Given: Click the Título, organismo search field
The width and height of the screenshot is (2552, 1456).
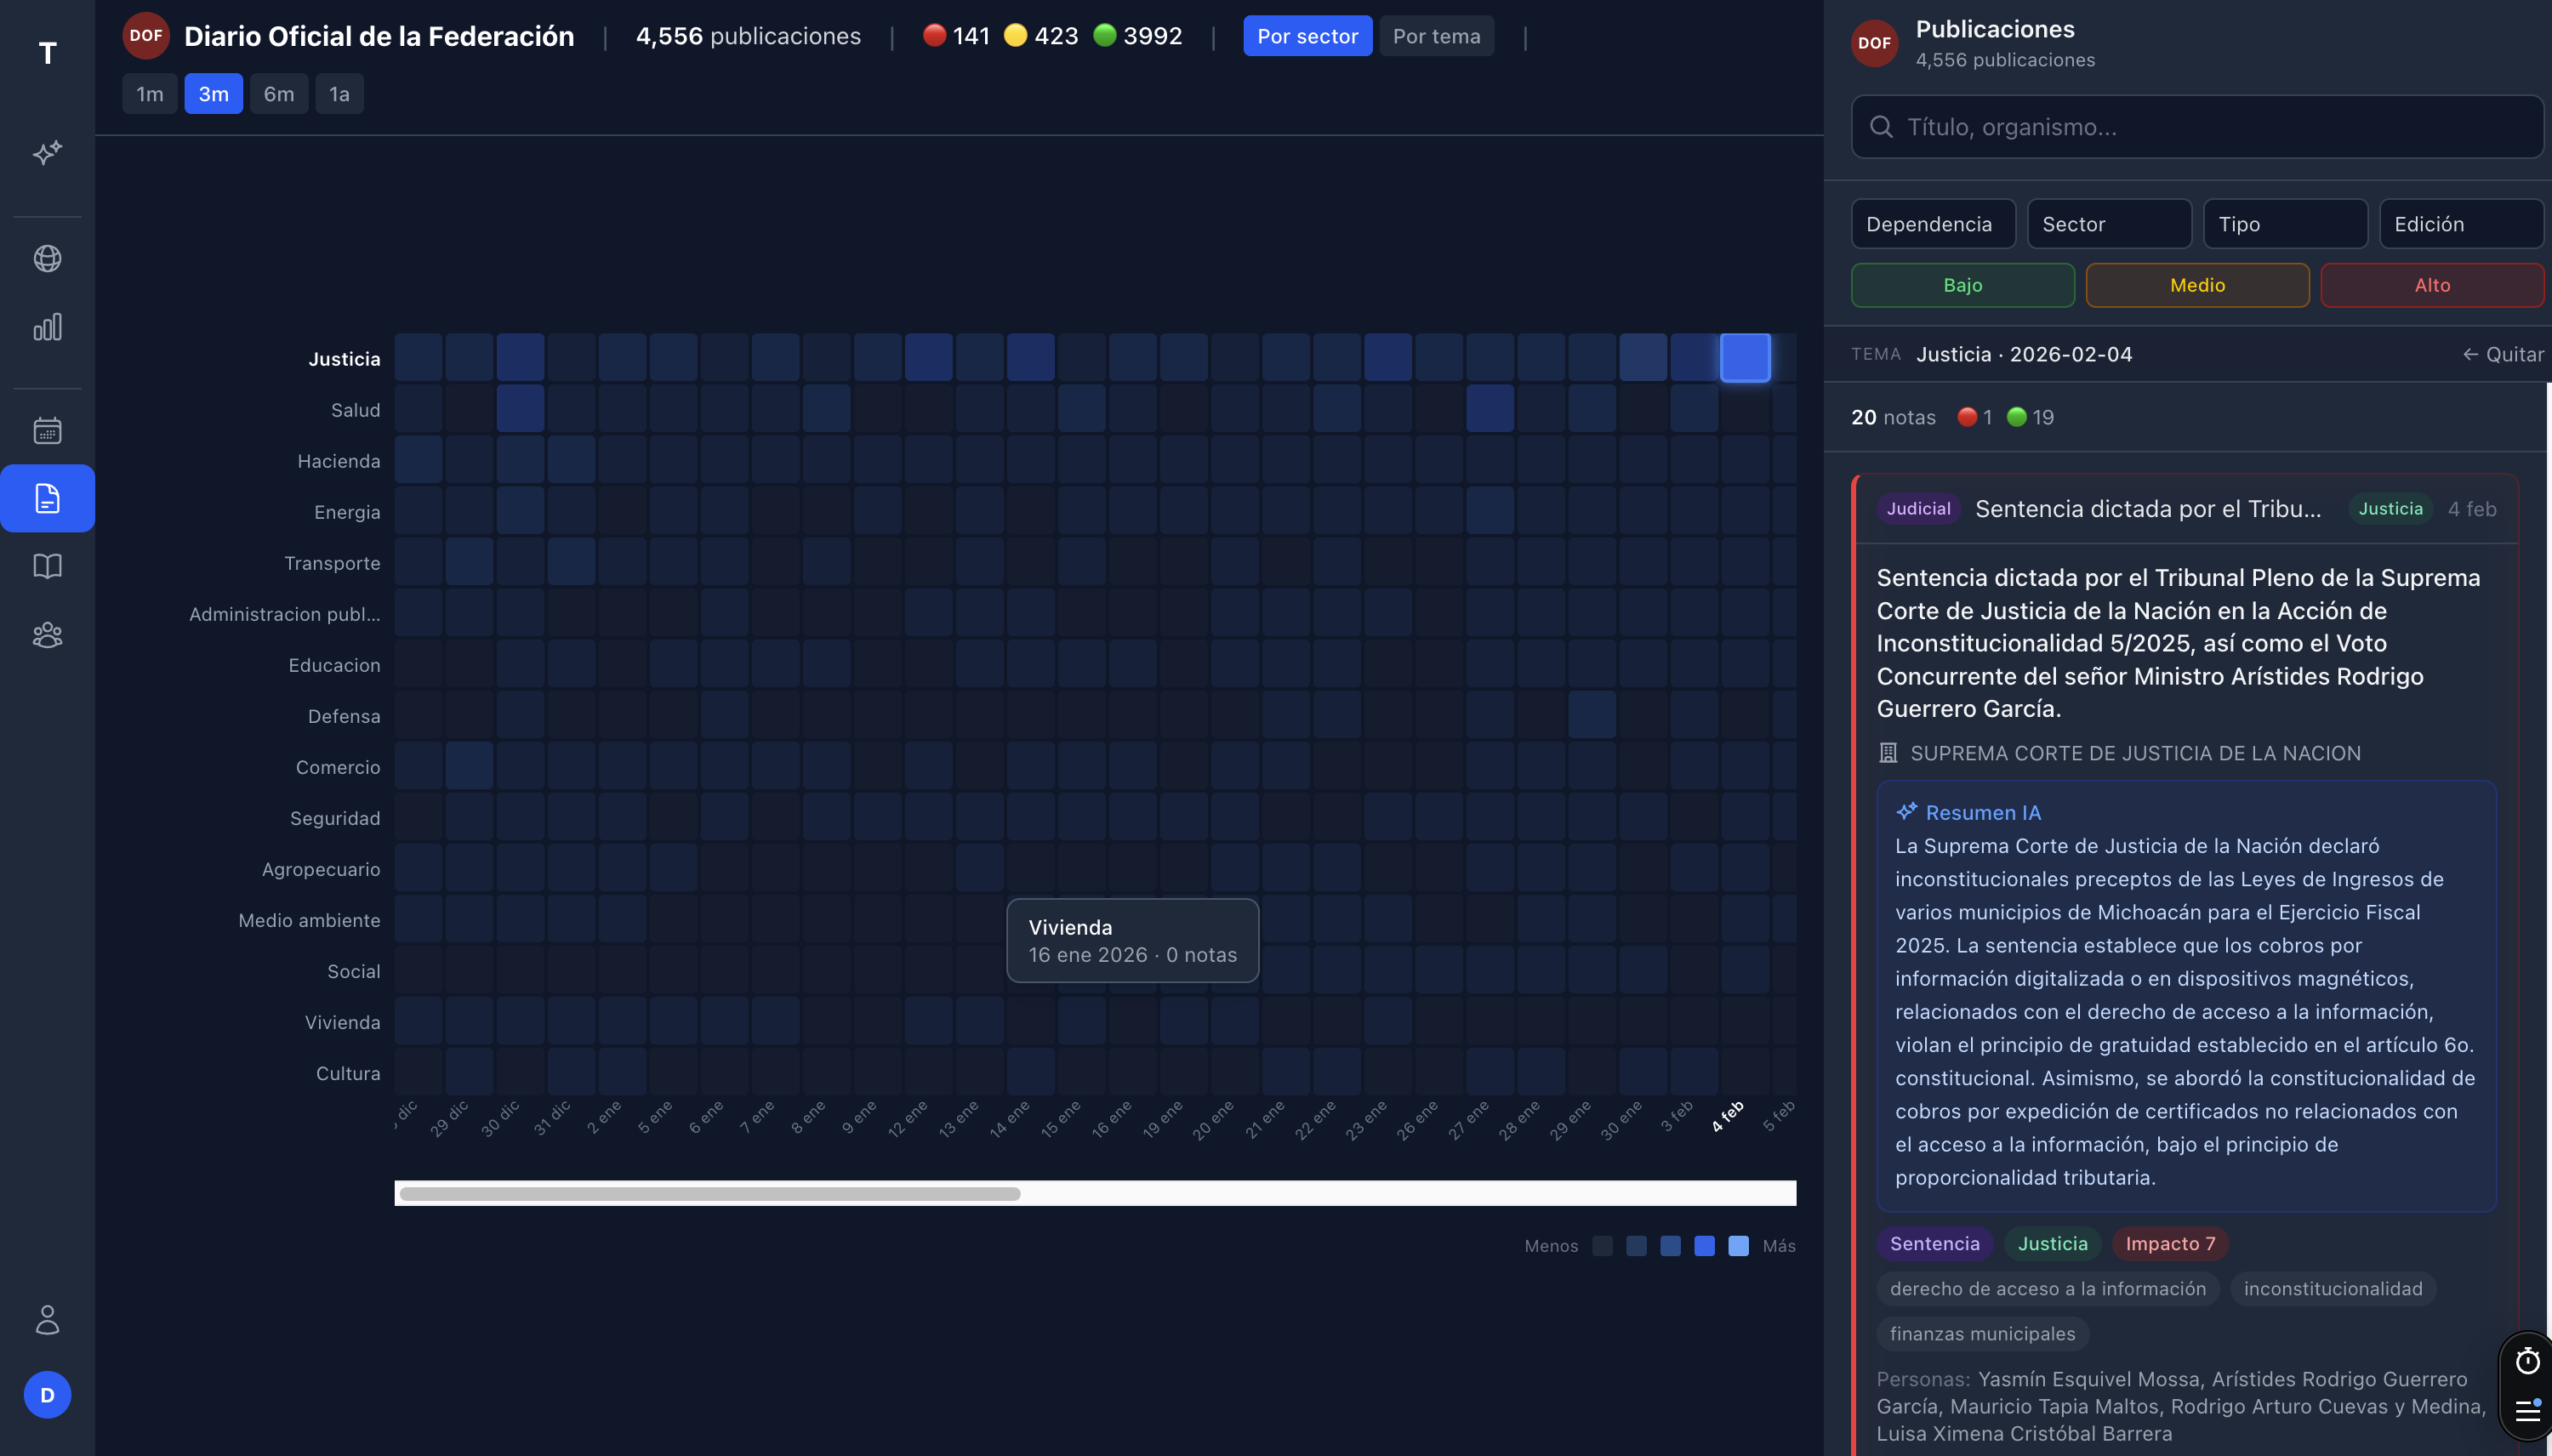Looking at the screenshot, I should click(x=2200, y=127).
